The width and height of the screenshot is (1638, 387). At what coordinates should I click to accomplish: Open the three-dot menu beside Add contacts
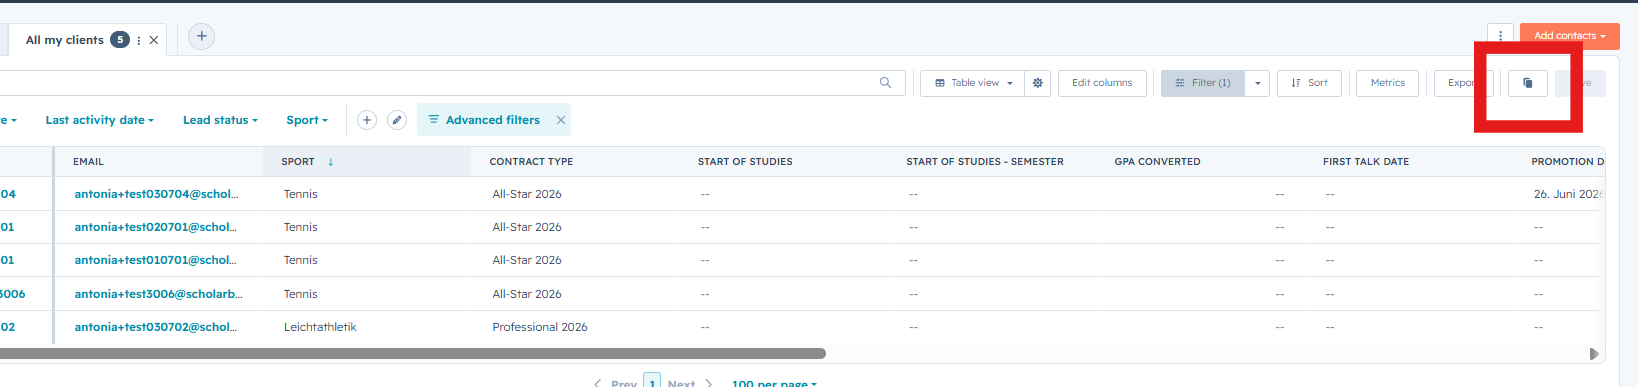coord(1500,36)
